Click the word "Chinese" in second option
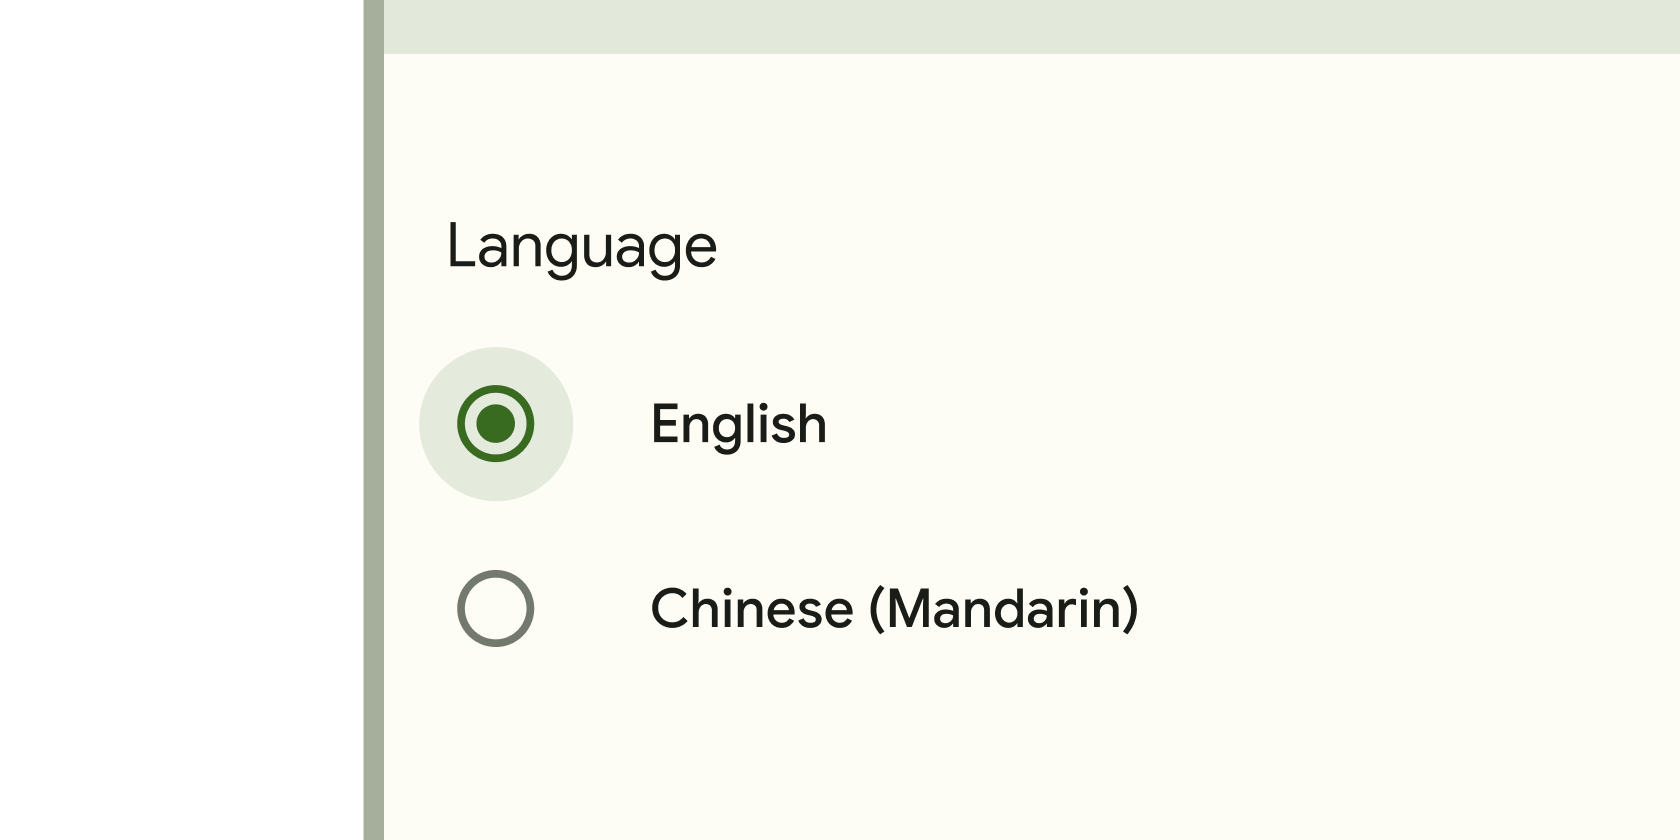The image size is (1680, 840). point(752,608)
